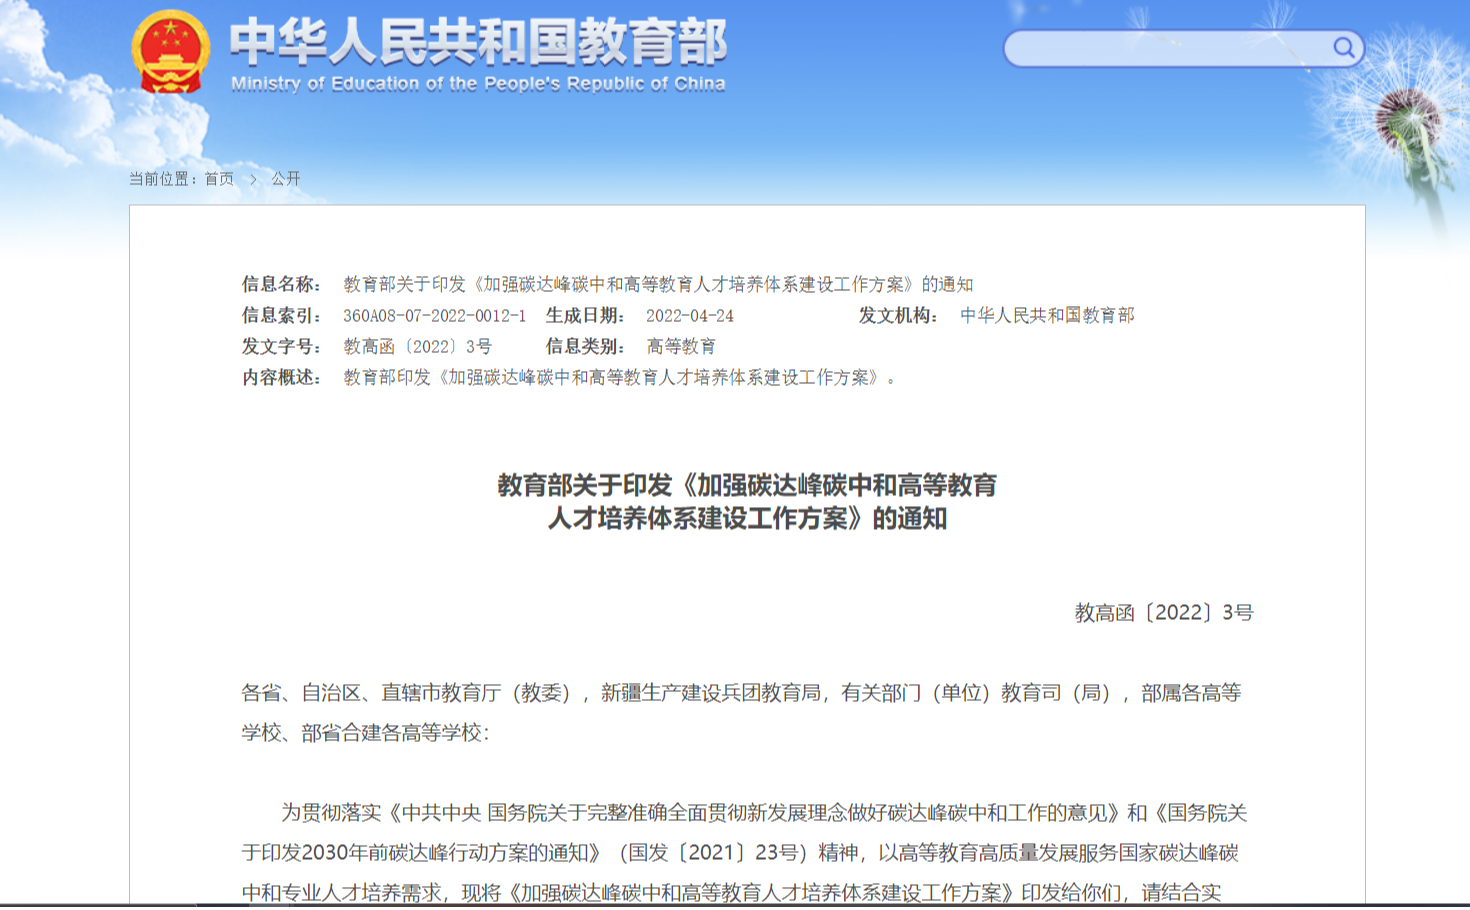Click the 信息名称 notice title value
The width and height of the screenshot is (1470, 910).
point(658,284)
